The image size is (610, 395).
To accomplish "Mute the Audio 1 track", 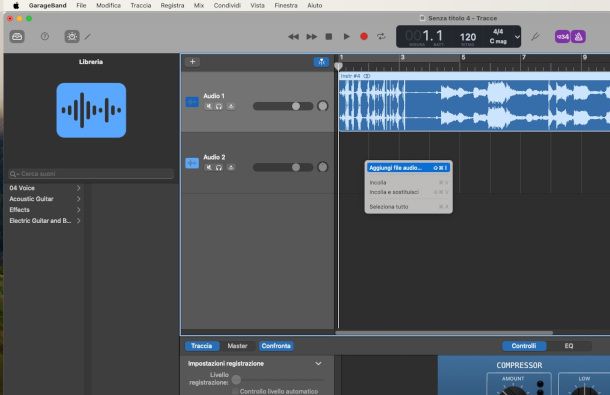I will pyautogui.click(x=209, y=106).
